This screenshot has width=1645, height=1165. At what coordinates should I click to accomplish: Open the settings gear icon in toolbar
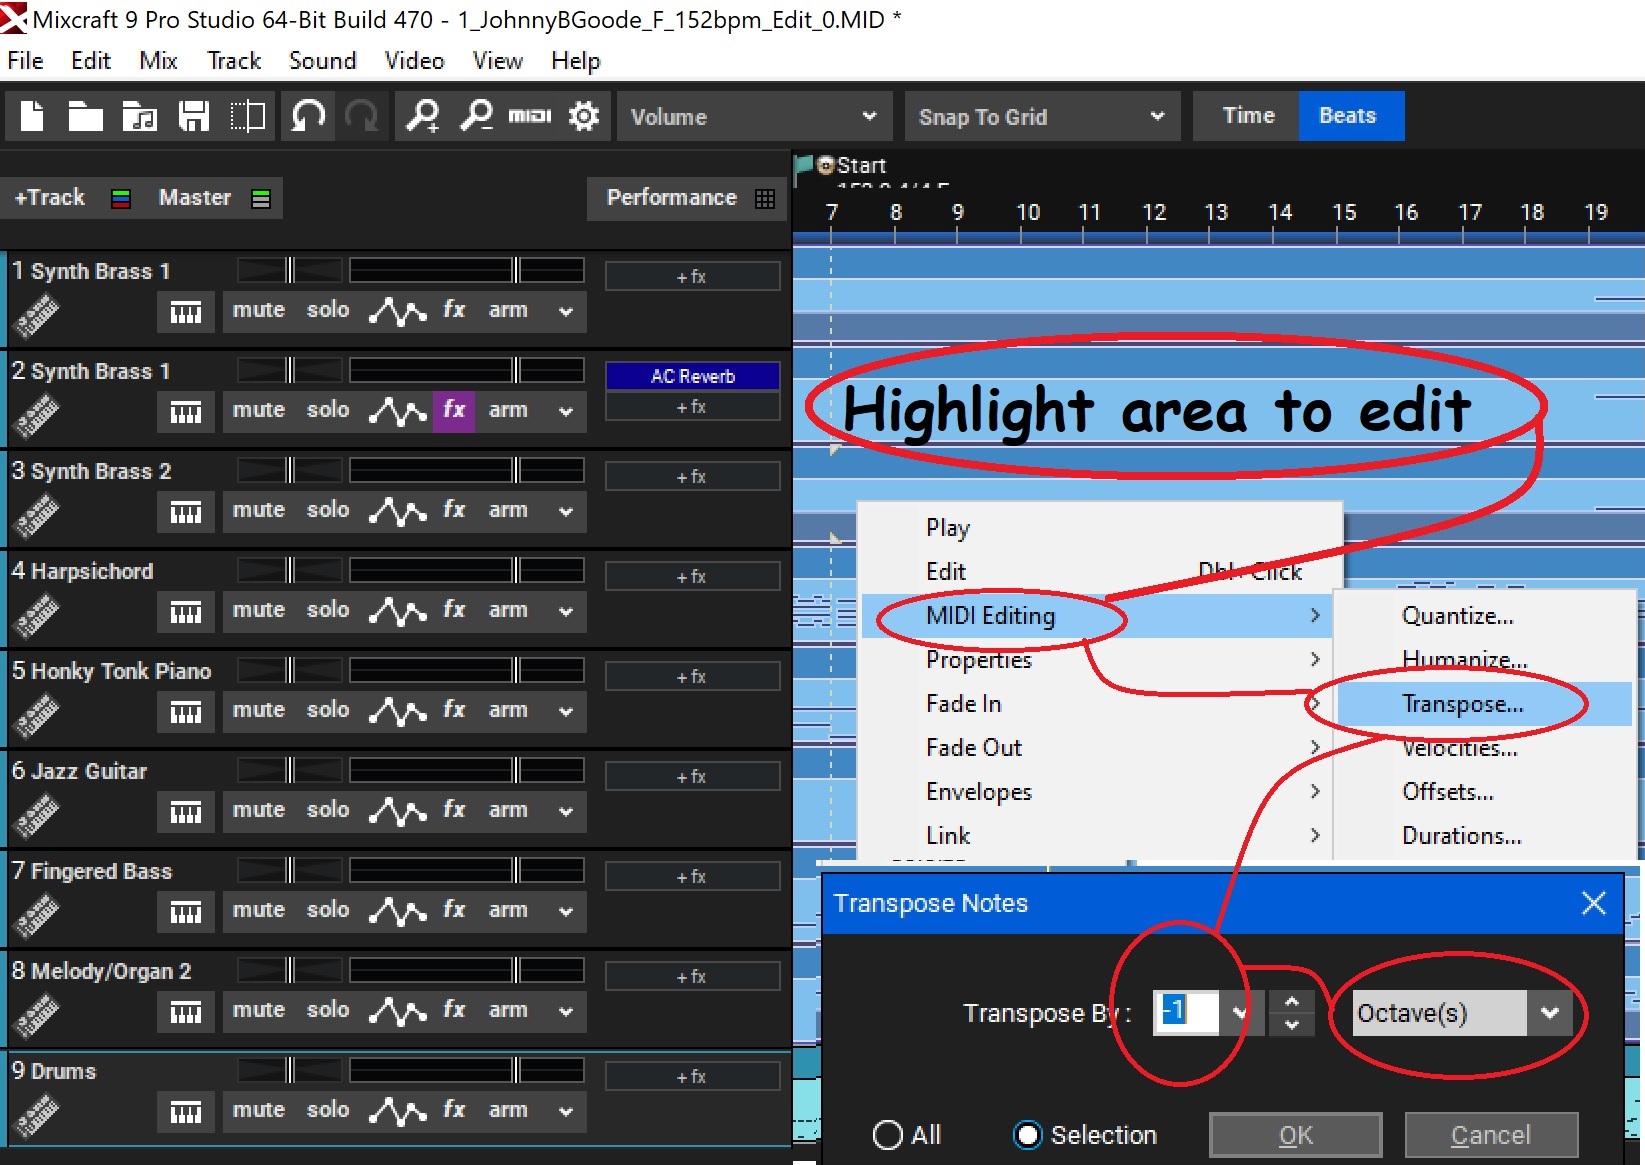click(x=584, y=117)
